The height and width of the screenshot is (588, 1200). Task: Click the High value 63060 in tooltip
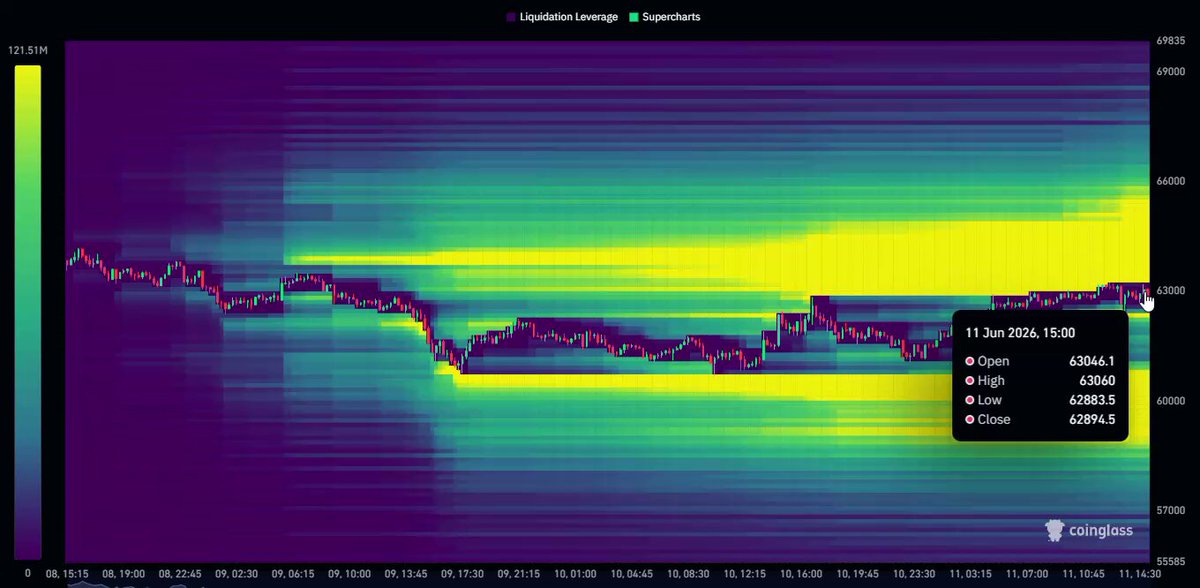click(1096, 380)
